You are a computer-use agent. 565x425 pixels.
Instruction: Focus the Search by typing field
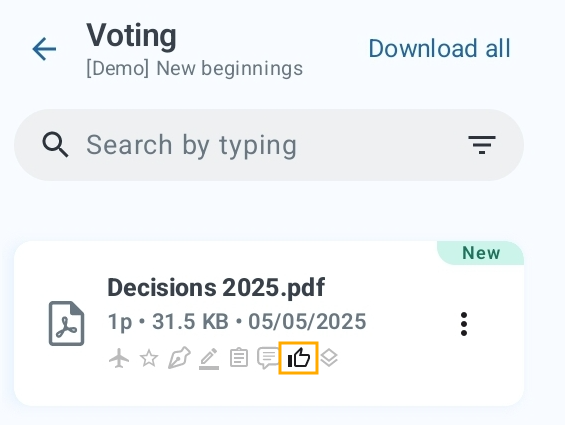tap(269, 145)
